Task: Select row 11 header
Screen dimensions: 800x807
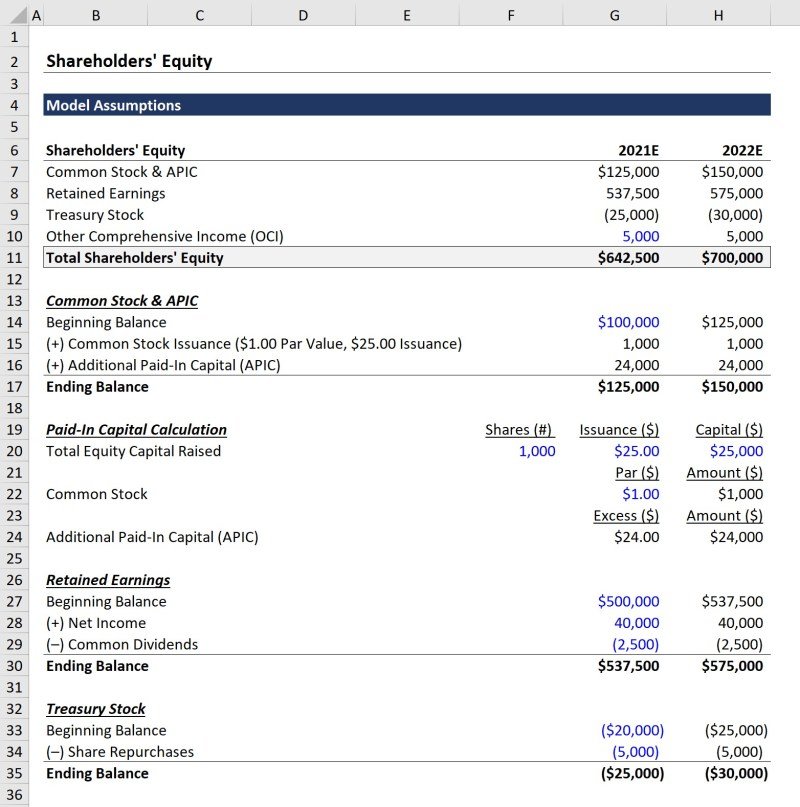Action: (15, 257)
